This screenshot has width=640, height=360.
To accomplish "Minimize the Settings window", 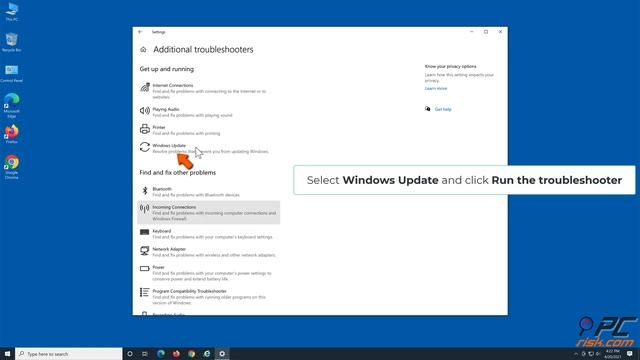I will coord(472,32).
